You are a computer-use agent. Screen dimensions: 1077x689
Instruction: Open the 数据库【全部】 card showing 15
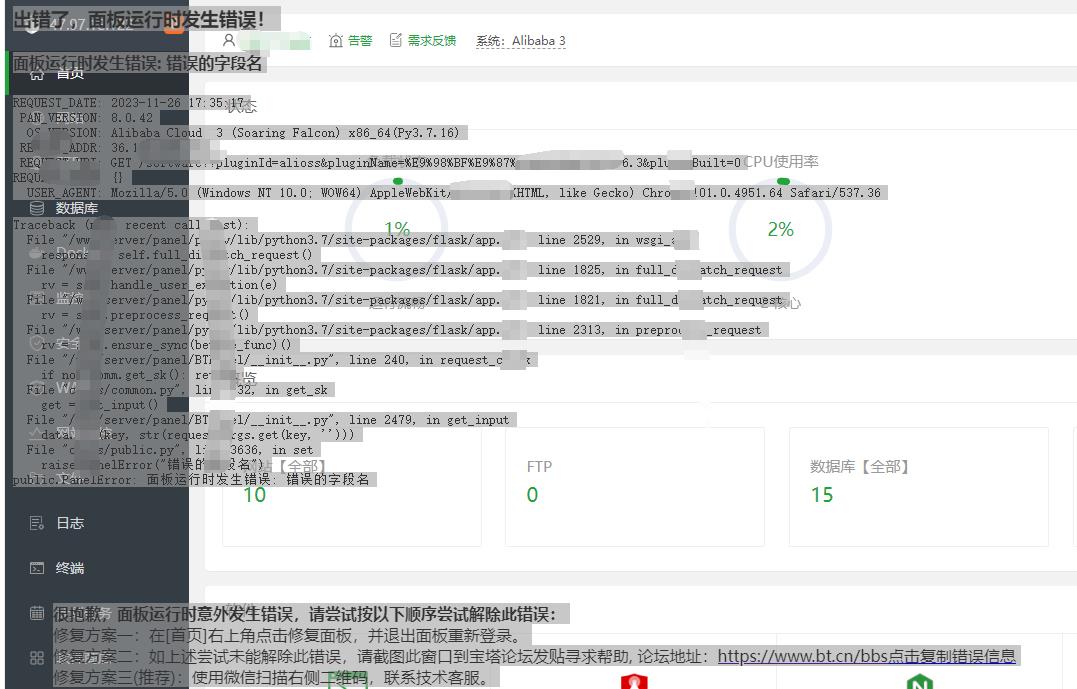919,486
